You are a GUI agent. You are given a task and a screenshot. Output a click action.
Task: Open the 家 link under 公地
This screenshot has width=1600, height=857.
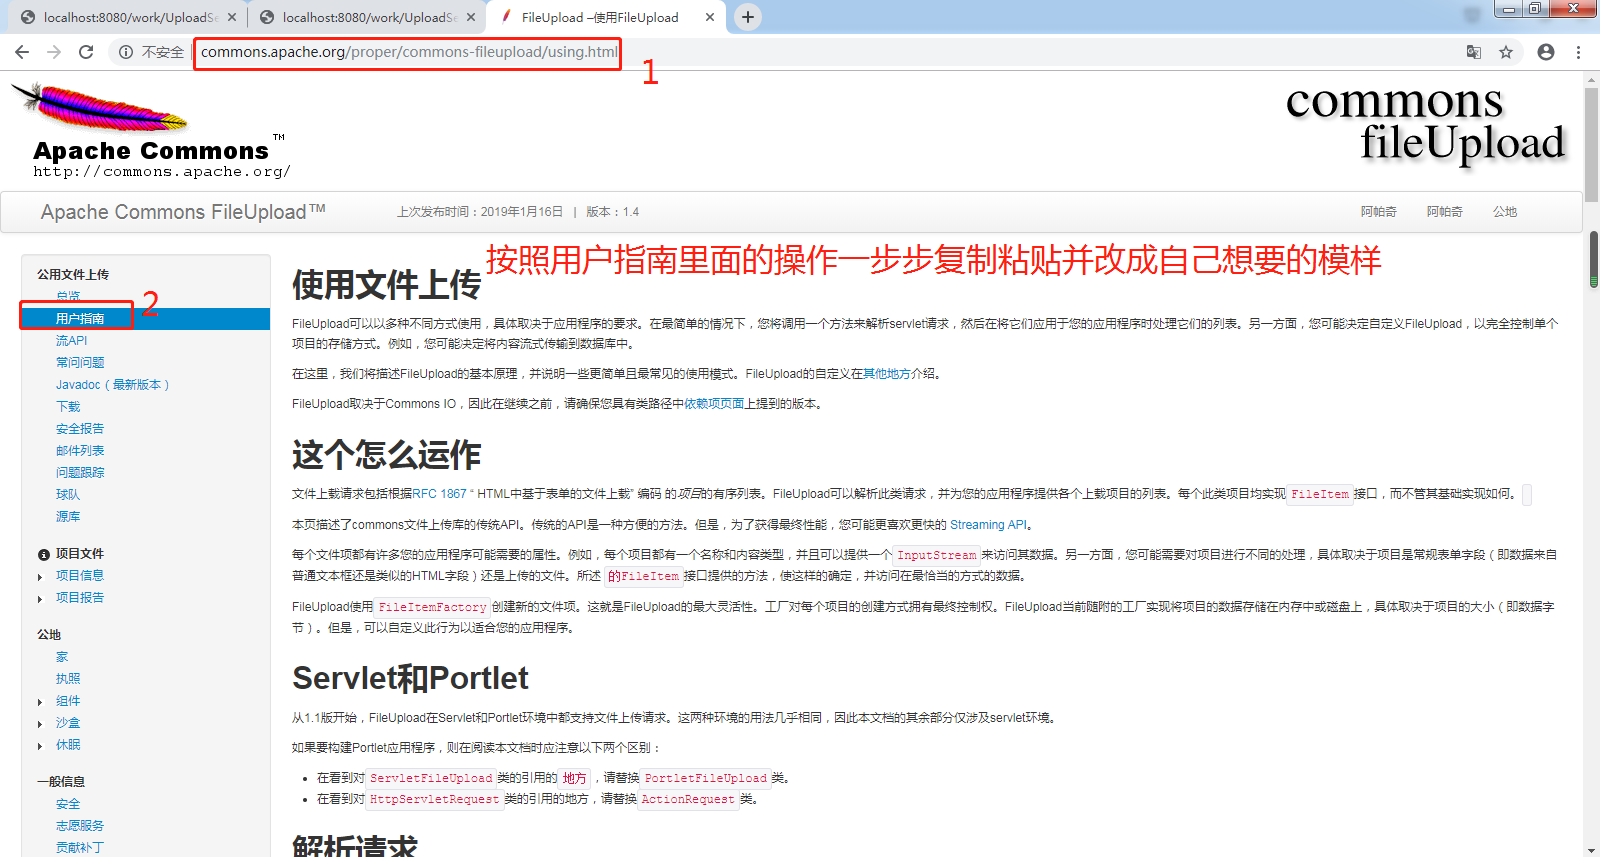pos(62,657)
